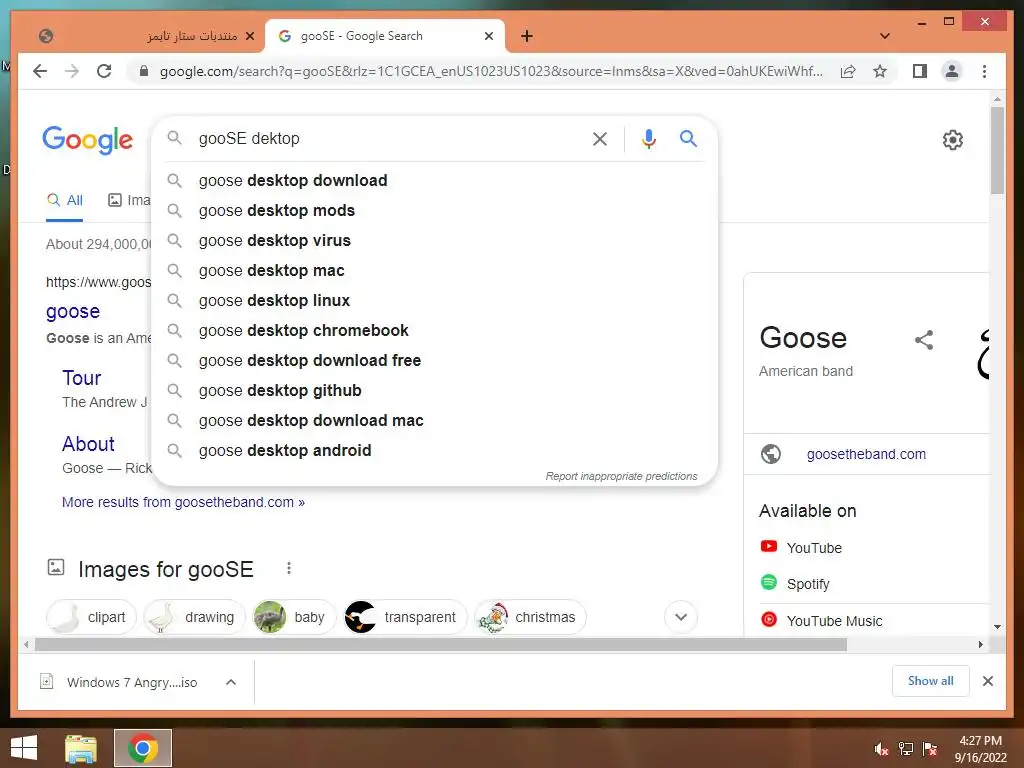Click the vertical page scrollbar thumb
The width and height of the screenshot is (1024, 768).
(x=997, y=150)
